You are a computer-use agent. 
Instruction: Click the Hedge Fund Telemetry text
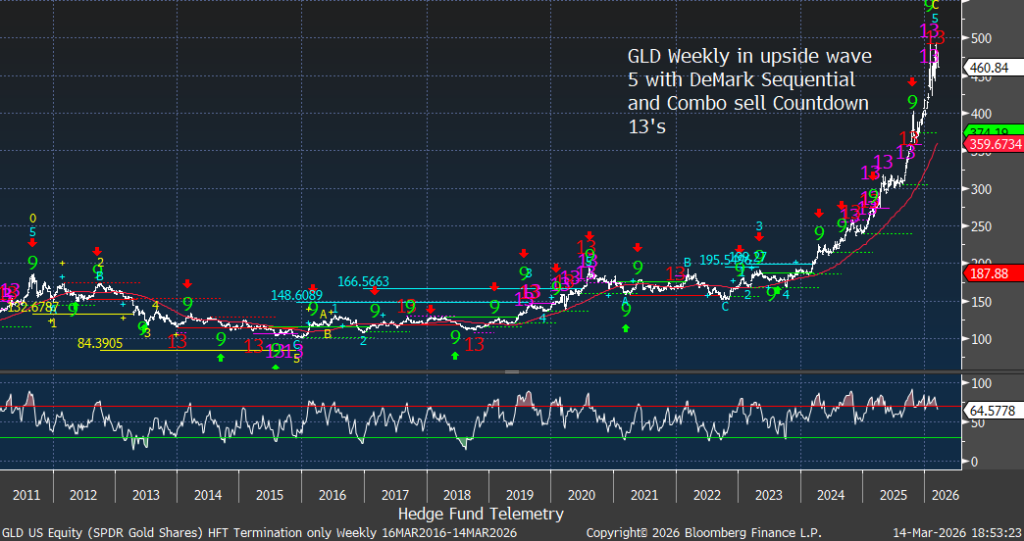tap(481, 514)
